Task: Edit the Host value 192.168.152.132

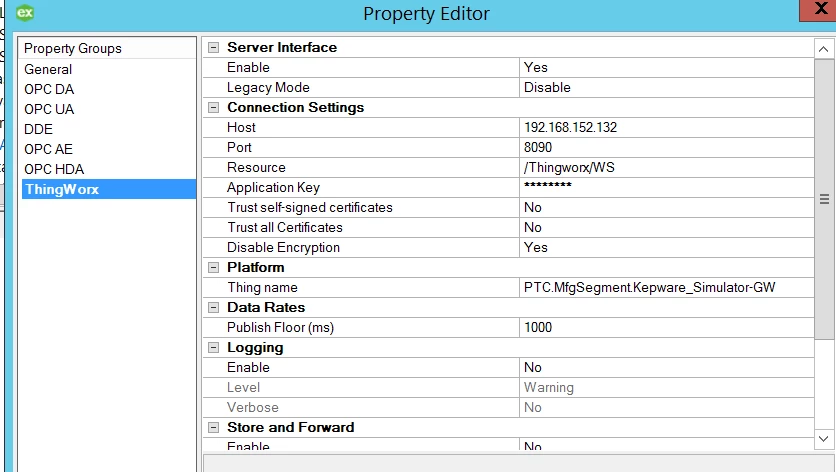Action: point(666,127)
